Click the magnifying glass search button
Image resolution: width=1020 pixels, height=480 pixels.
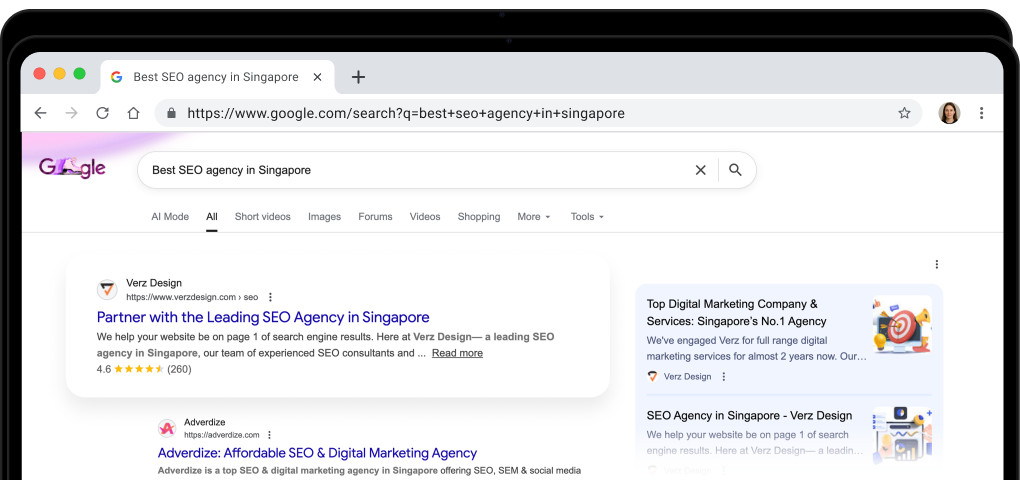pos(735,170)
